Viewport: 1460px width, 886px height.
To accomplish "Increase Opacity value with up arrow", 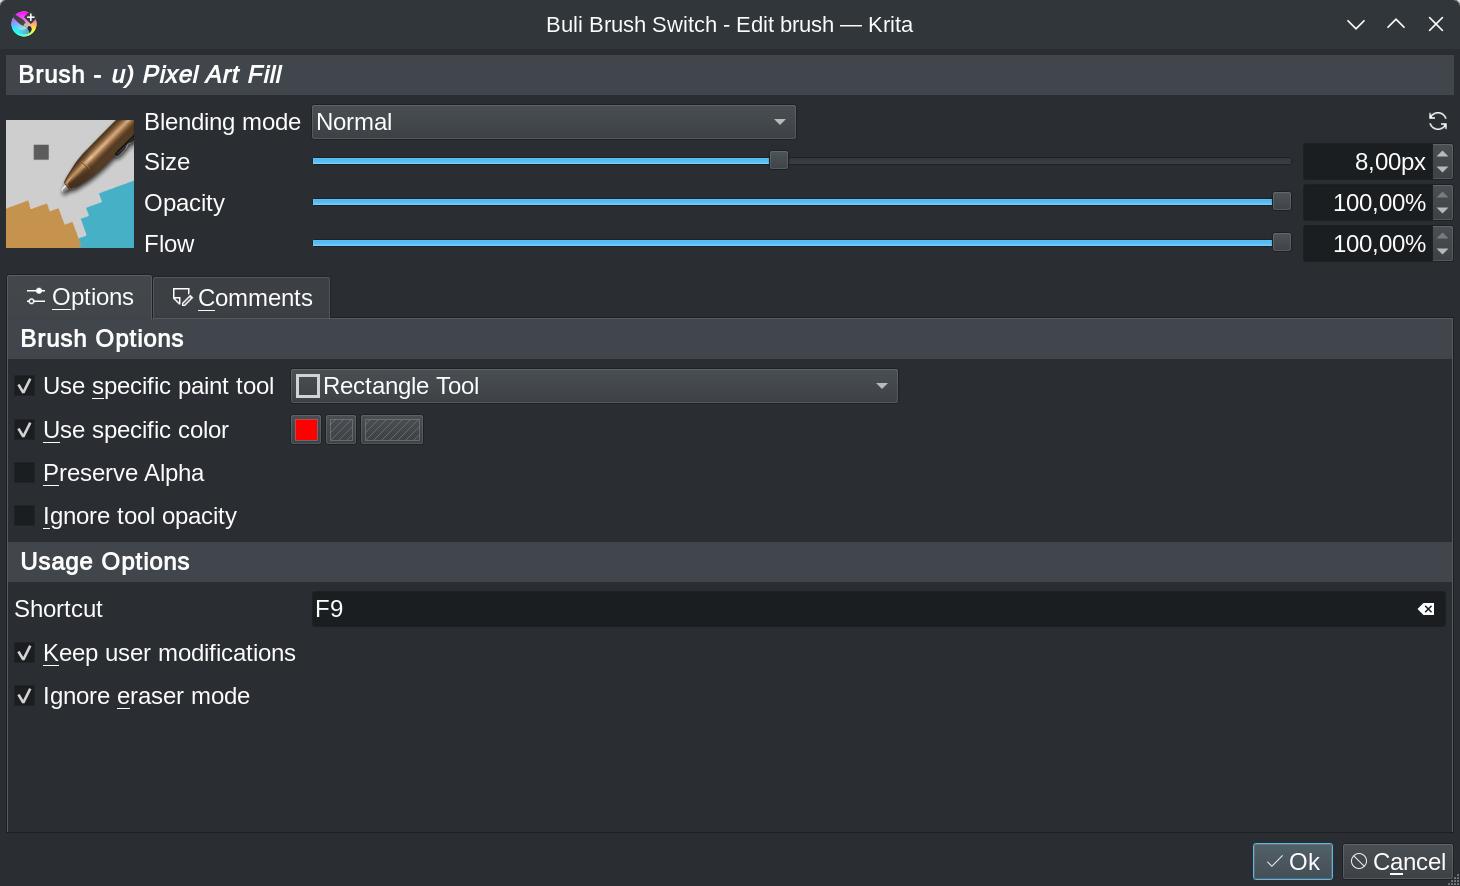I will (x=1442, y=194).
